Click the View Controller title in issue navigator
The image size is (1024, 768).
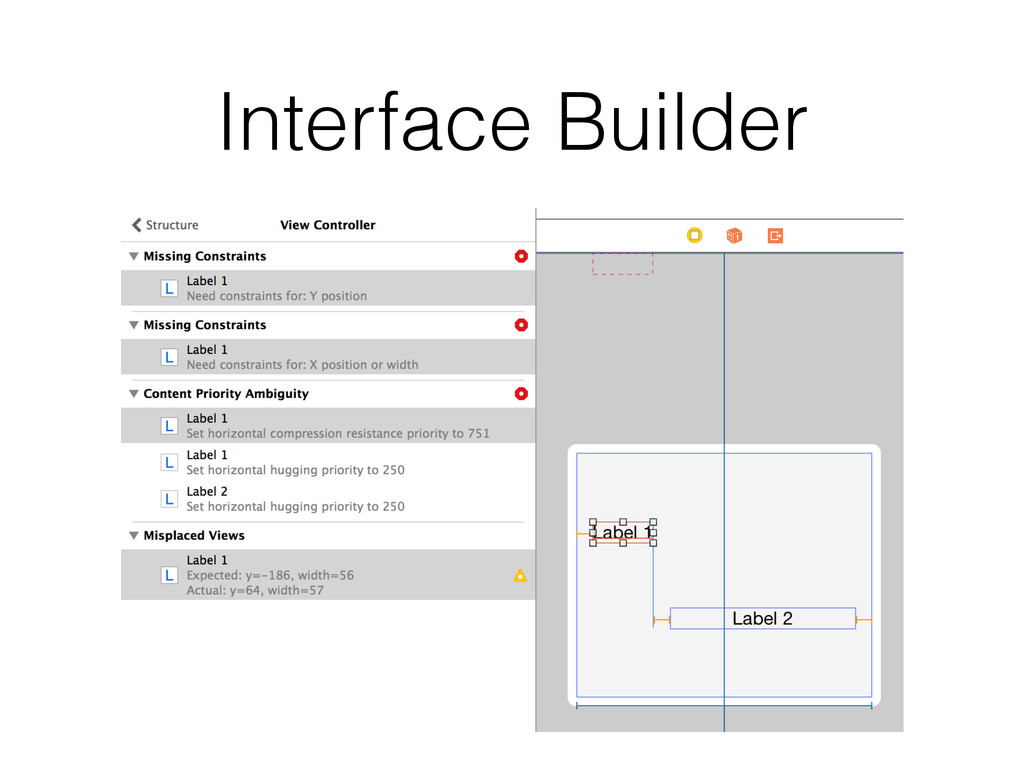tap(328, 225)
